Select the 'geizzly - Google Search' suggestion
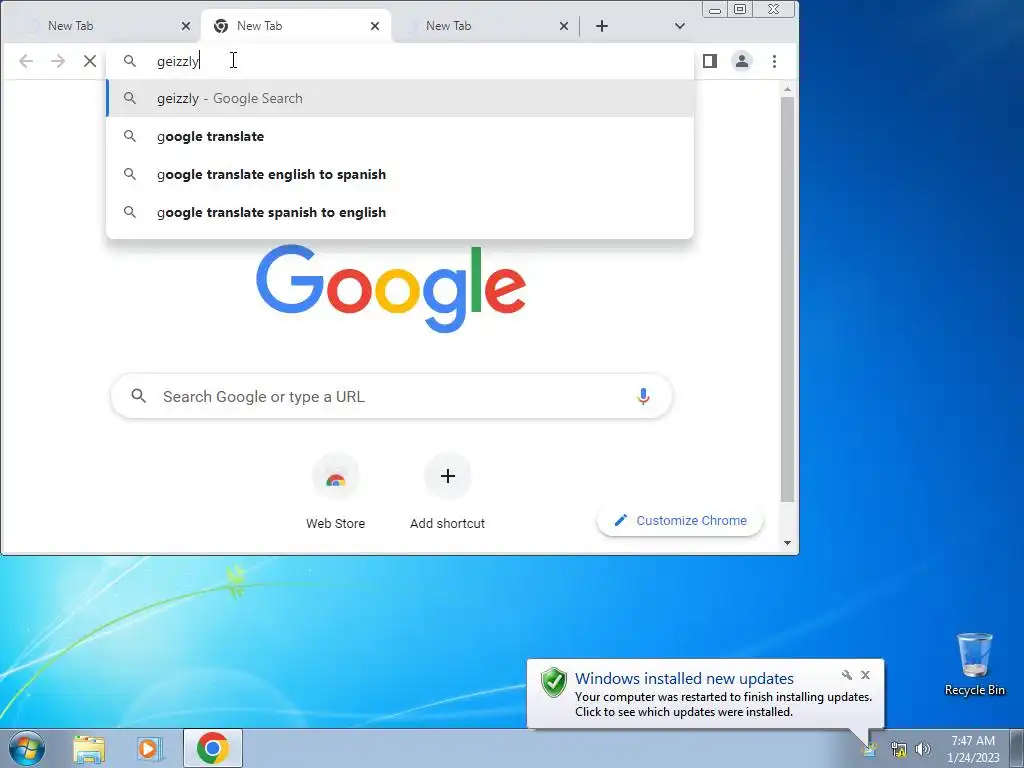1024x768 pixels. 400,99
